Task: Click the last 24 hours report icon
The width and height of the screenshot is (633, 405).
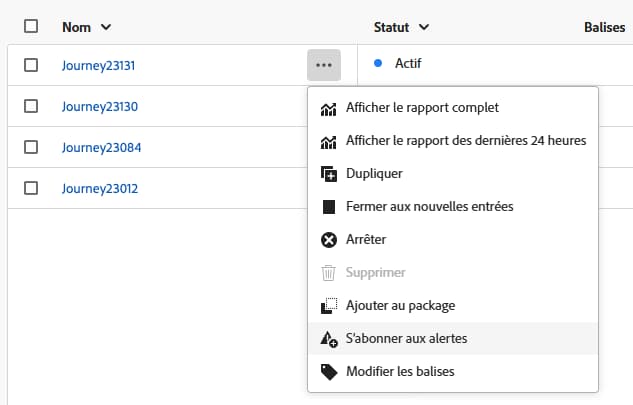Action: 328,141
